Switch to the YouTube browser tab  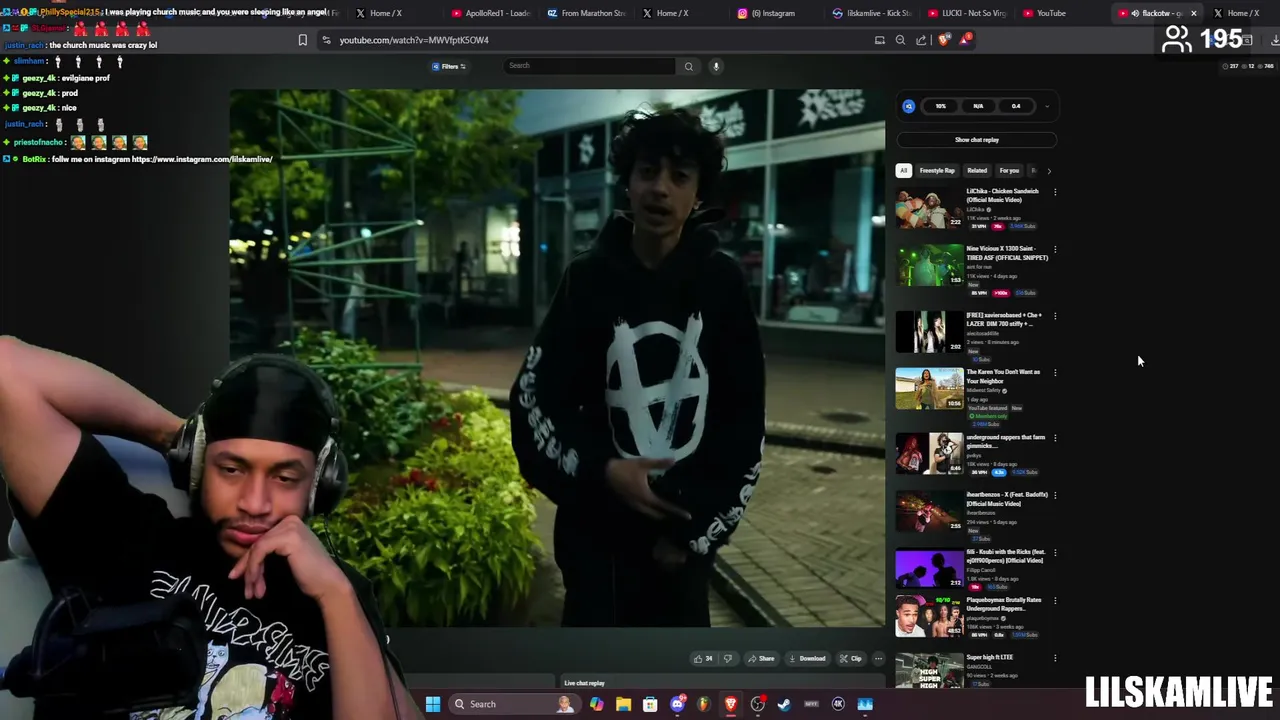point(1062,13)
